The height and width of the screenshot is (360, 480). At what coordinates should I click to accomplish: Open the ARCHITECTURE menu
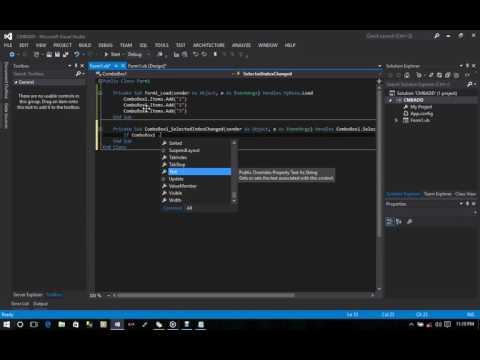[209, 45]
